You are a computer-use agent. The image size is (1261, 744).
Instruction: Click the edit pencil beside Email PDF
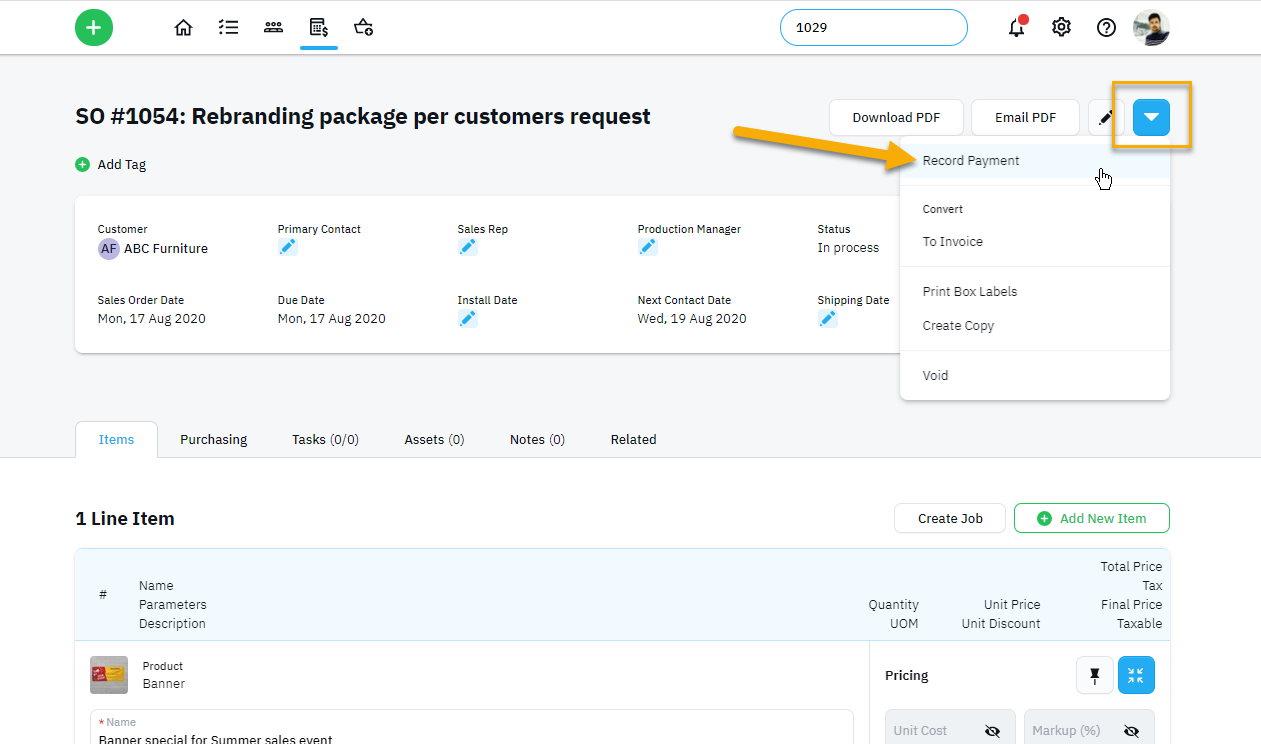click(x=1104, y=117)
